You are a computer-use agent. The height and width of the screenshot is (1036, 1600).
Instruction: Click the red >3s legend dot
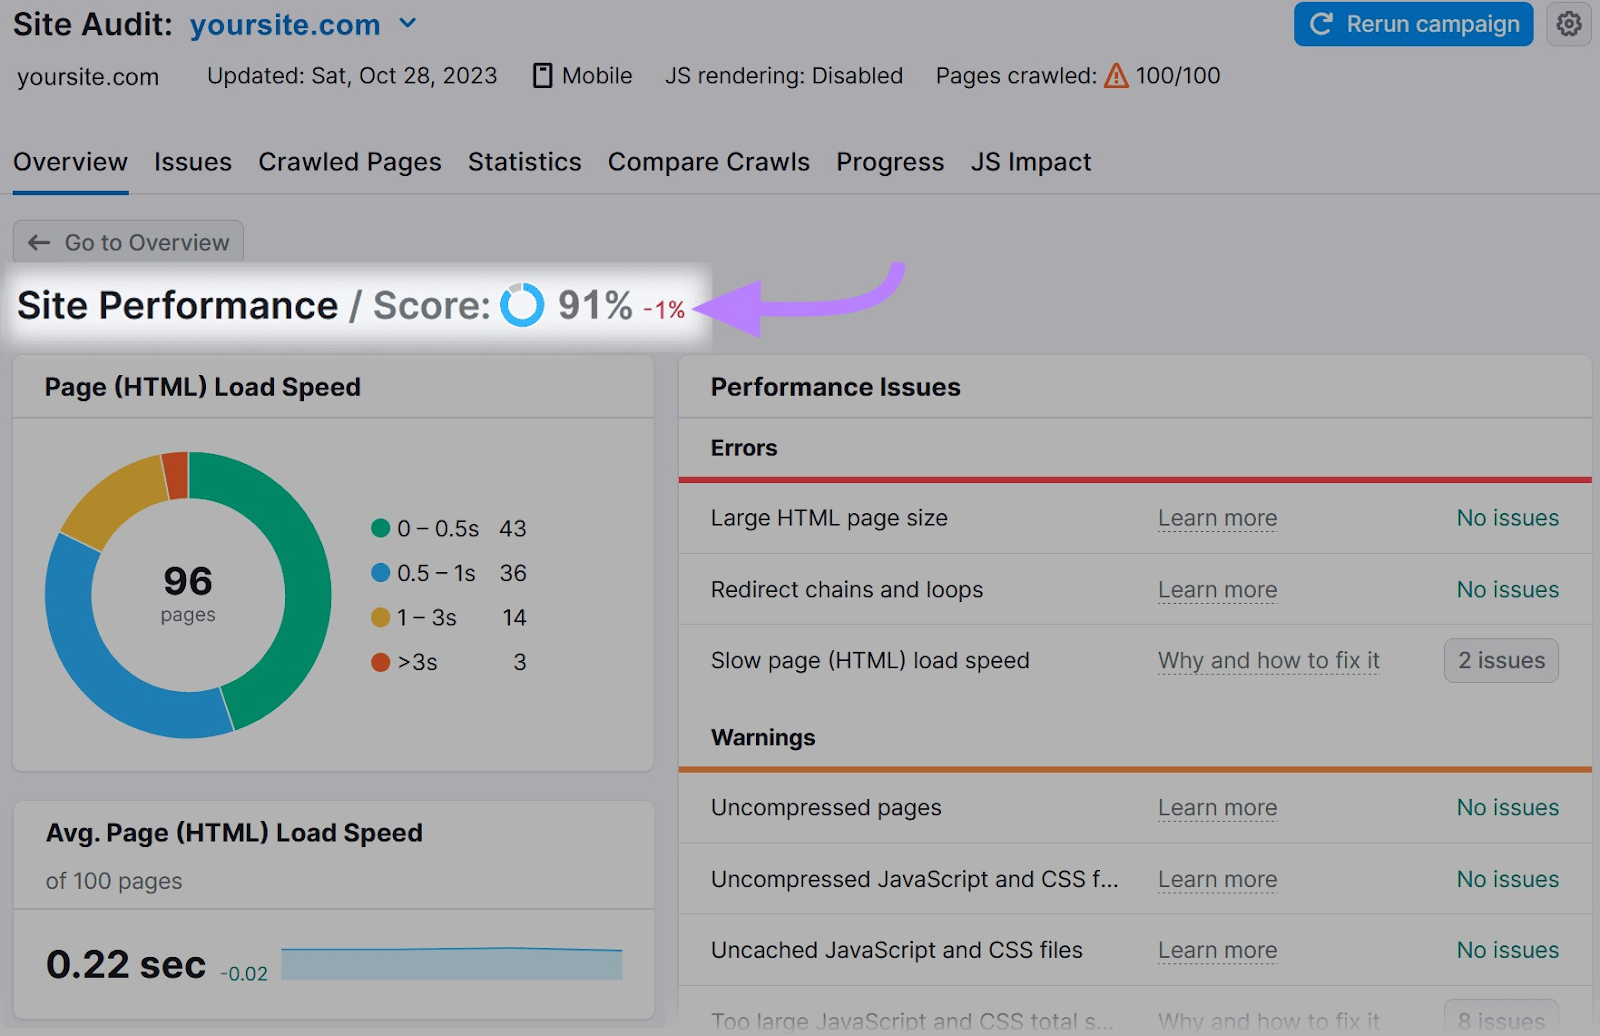point(379,661)
